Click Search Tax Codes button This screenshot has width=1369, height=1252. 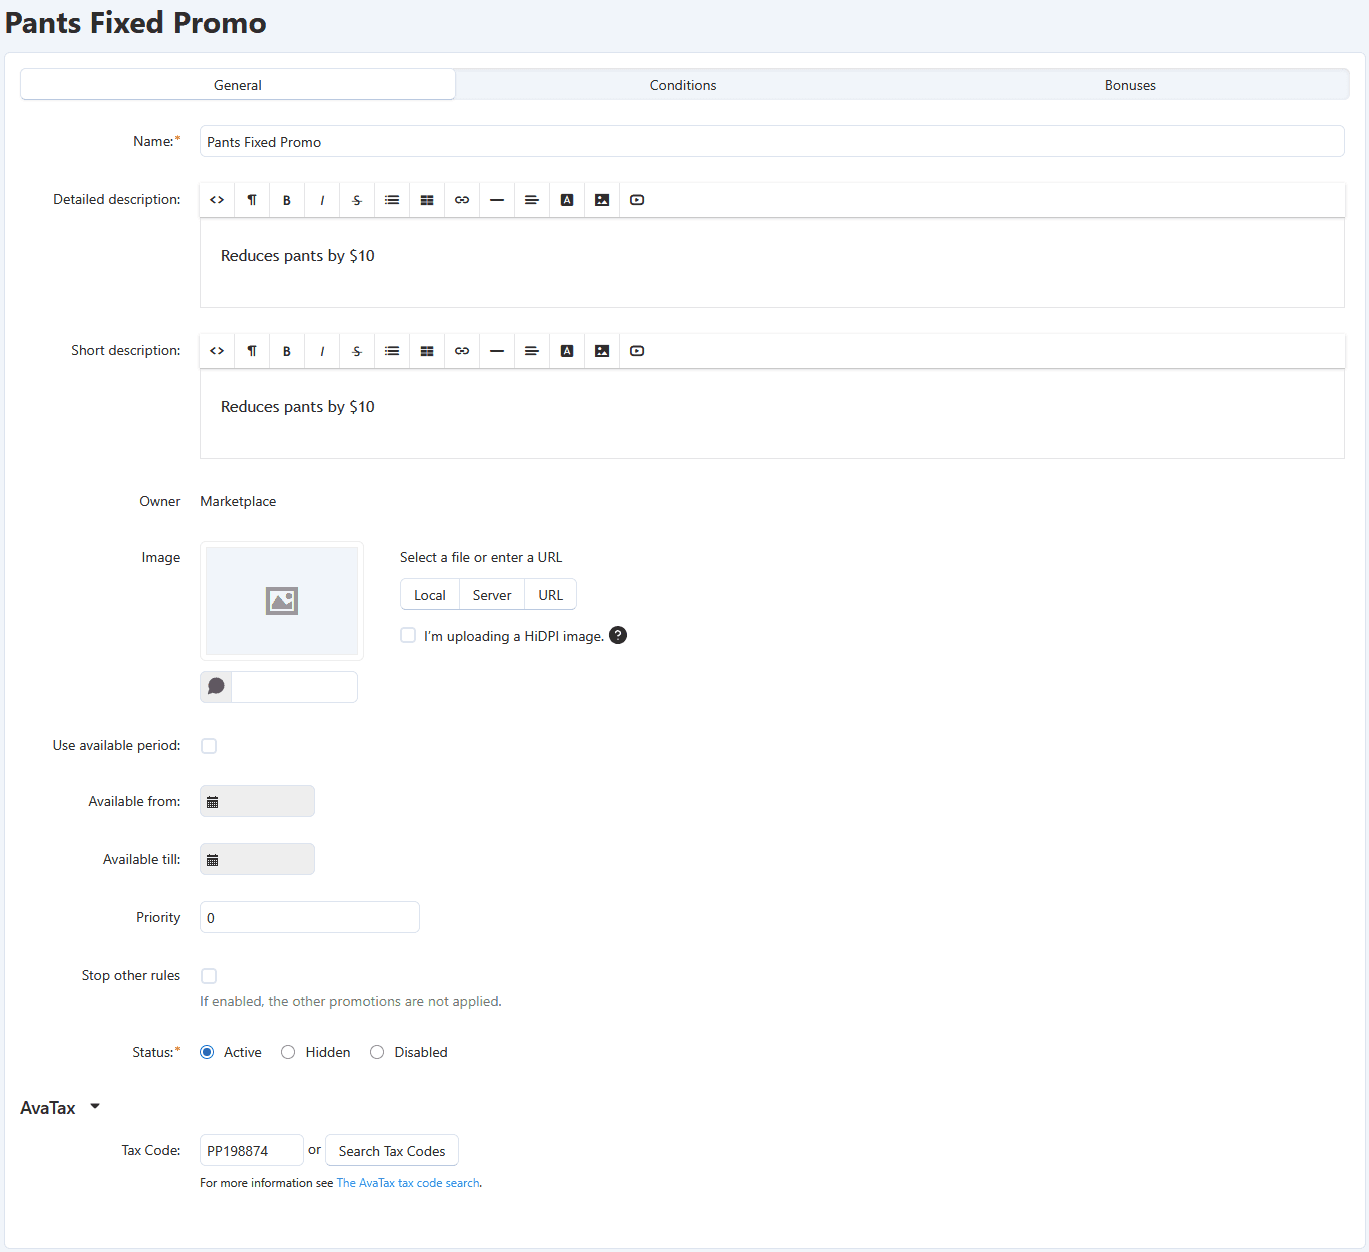(392, 1151)
